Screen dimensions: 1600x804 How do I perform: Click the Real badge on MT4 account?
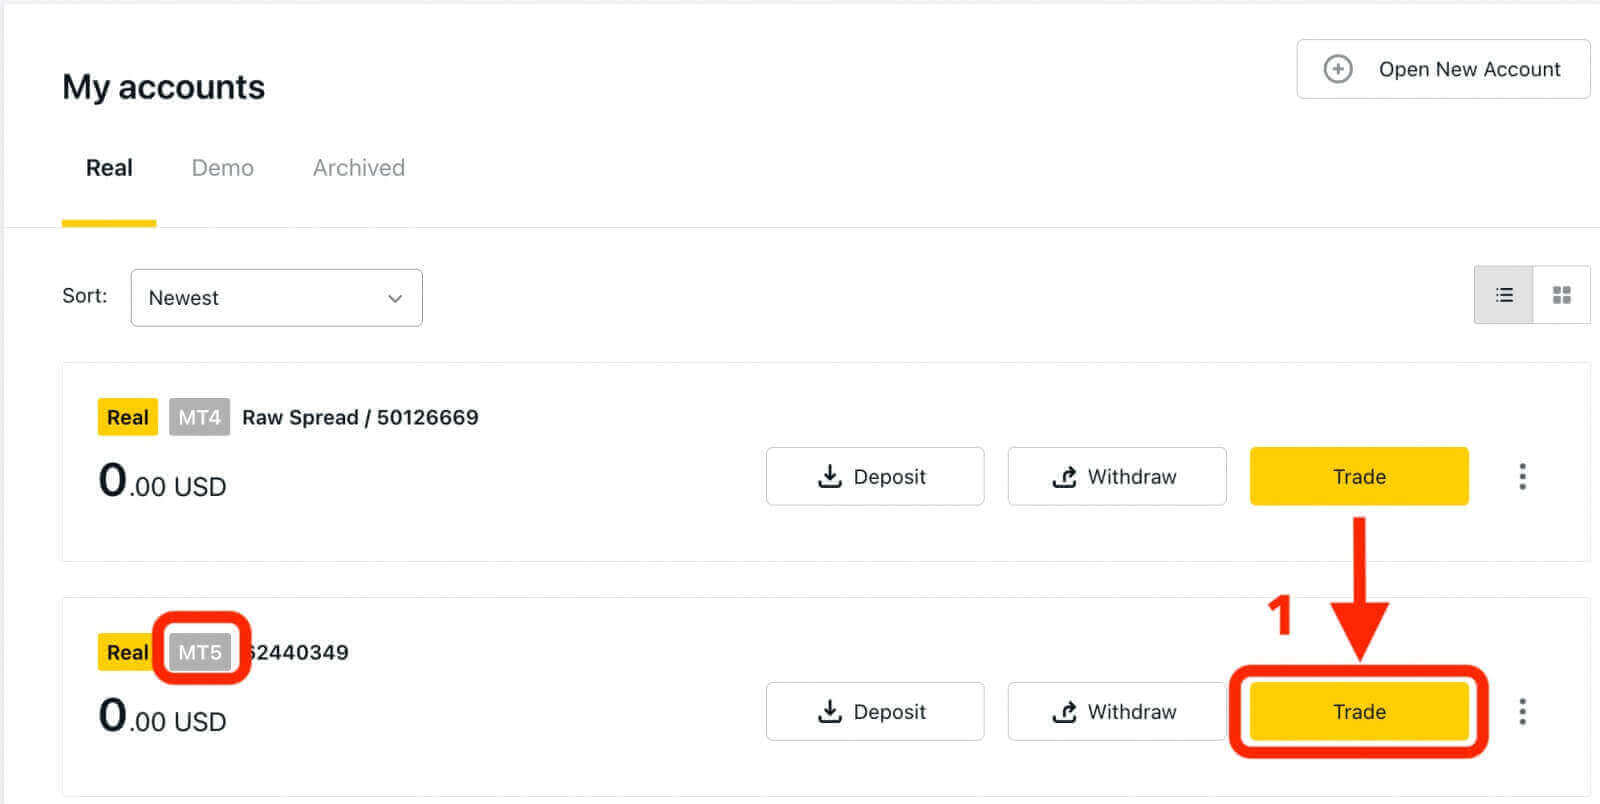[127, 417]
